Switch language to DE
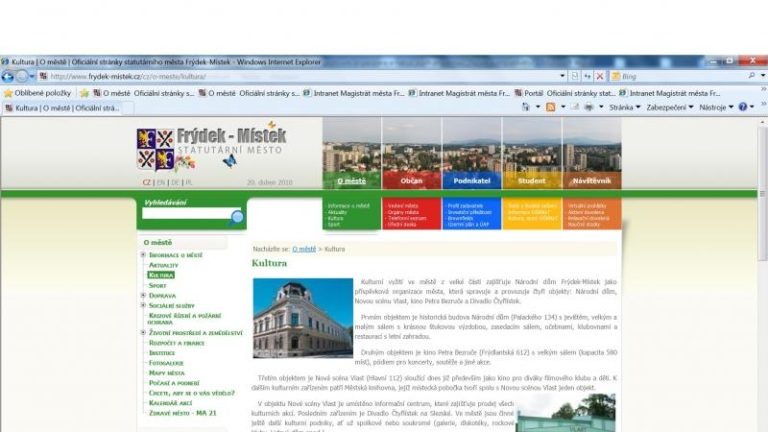Image resolution: width=768 pixels, height=432 pixels. pos(175,182)
